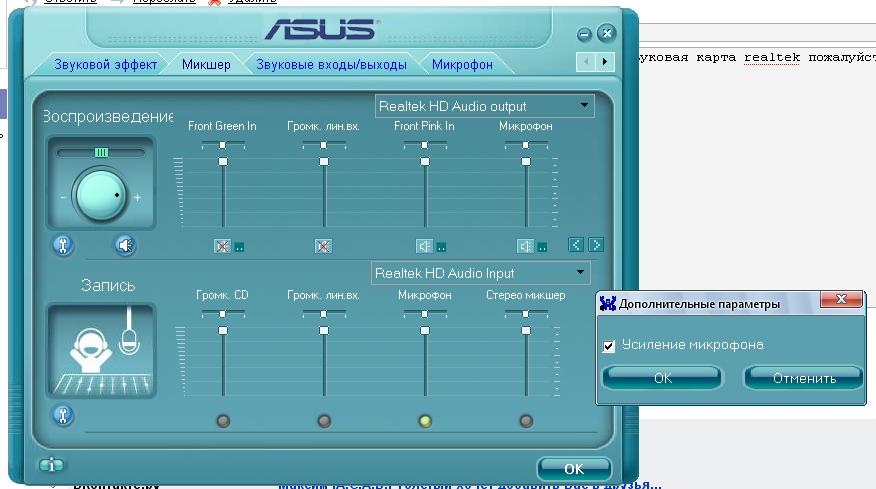
Task: Click the information icon at bottom left
Action: point(51,464)
